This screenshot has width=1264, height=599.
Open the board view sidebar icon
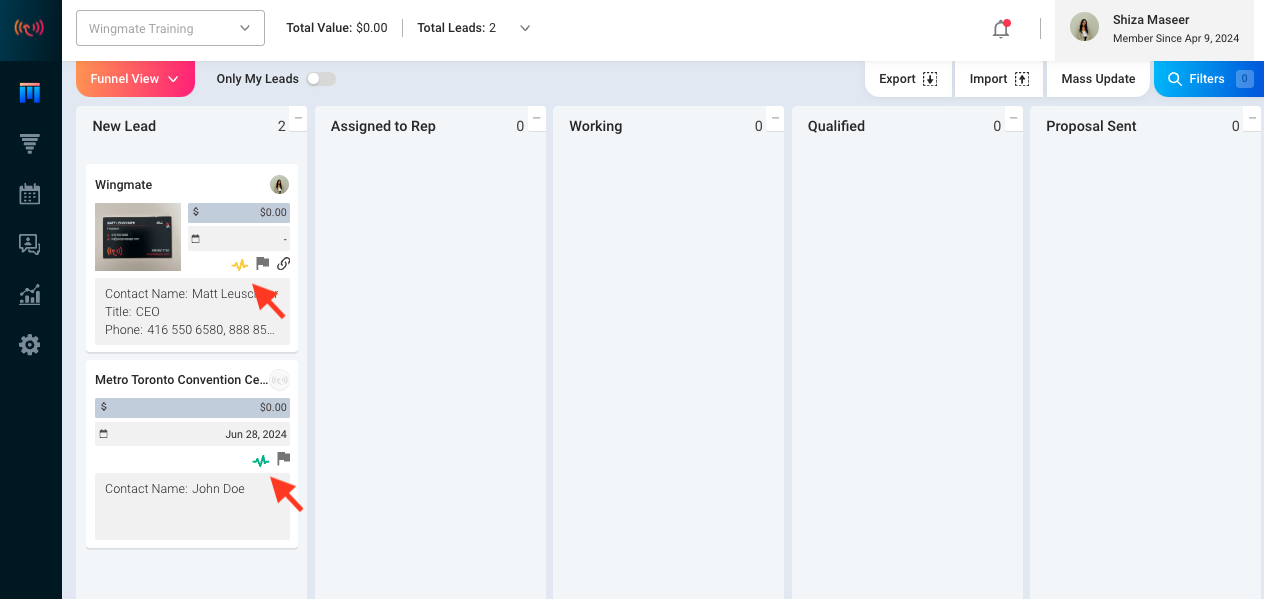(x=30, y=93)
